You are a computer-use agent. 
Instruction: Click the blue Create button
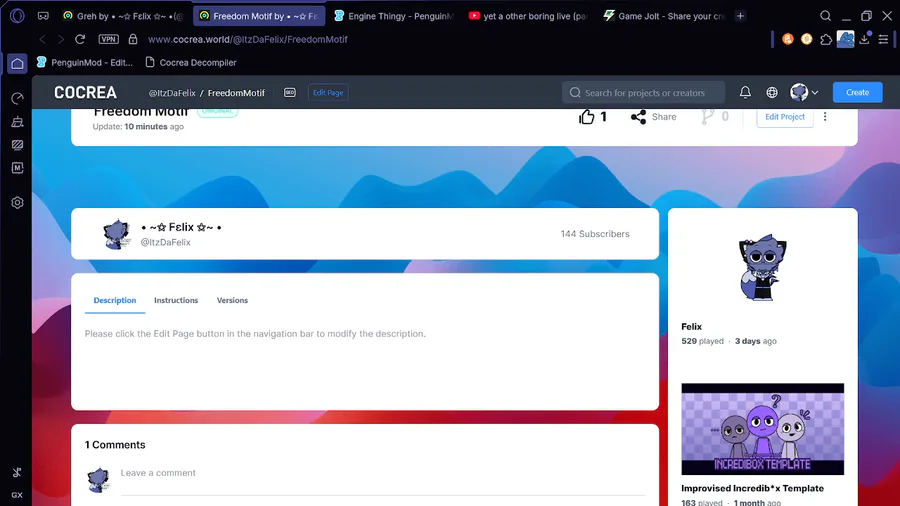857,92
